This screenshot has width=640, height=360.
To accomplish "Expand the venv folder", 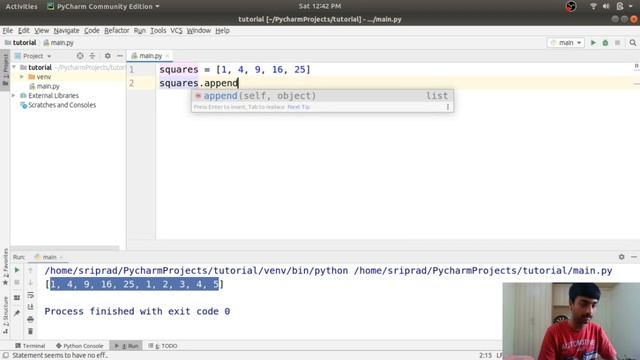I will coord(22,77).
